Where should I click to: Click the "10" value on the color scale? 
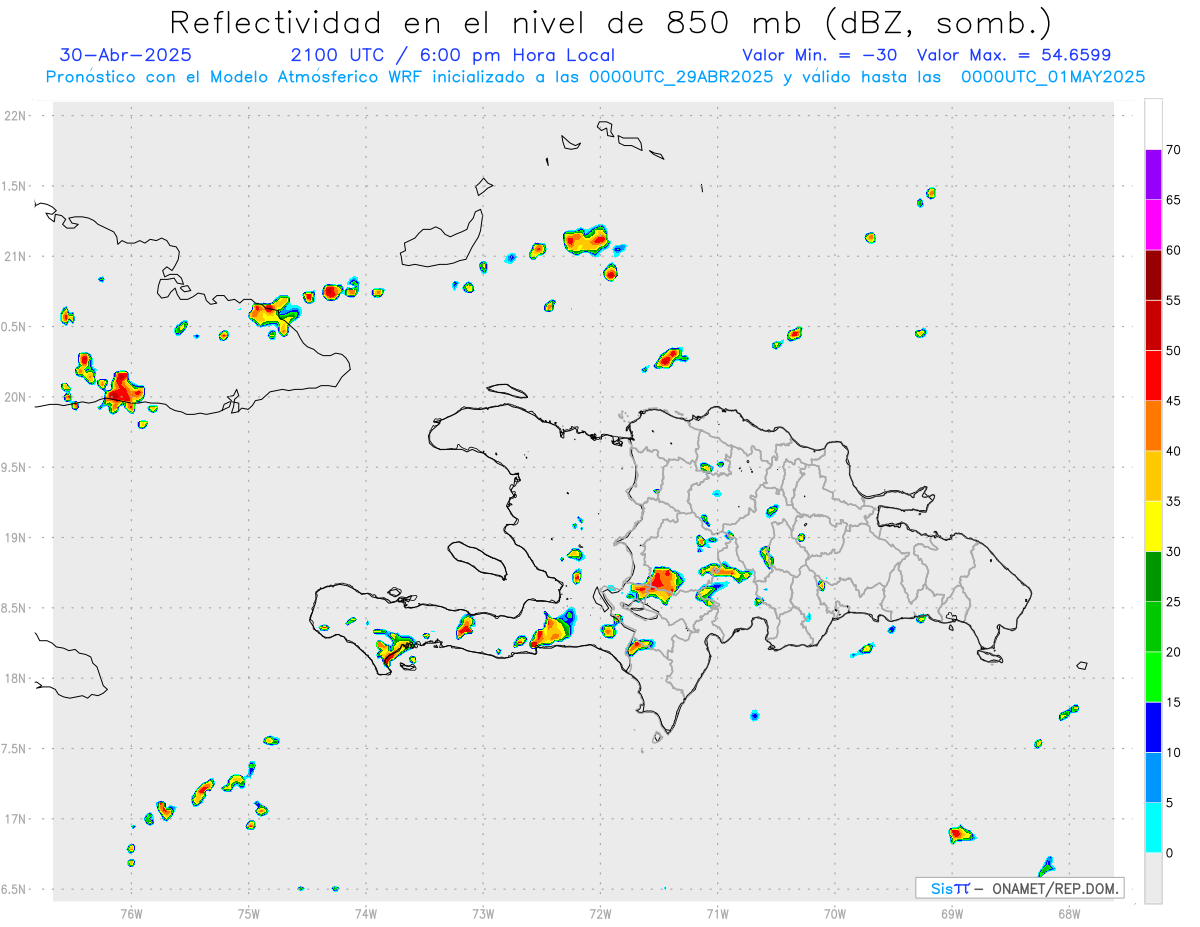click(x=1174, y=752)
